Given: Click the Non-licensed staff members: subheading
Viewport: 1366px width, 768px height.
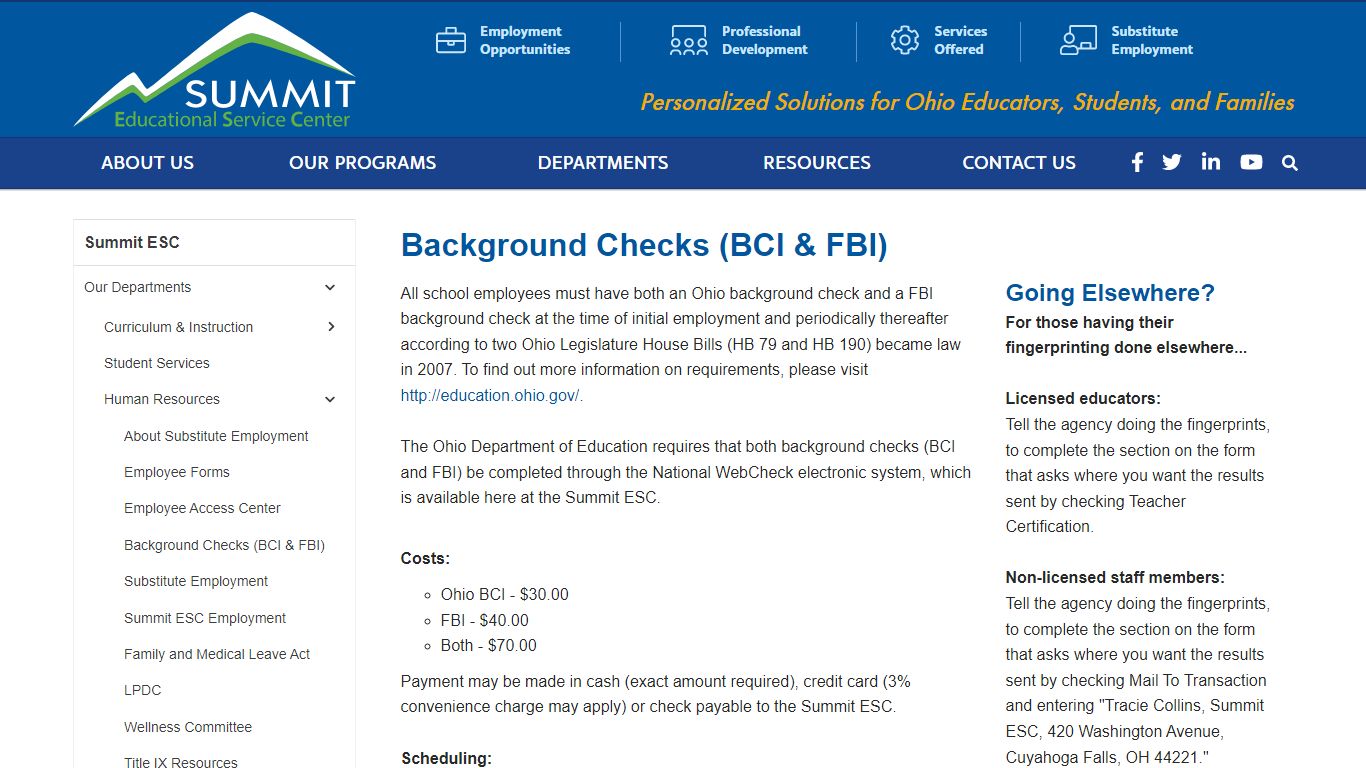Looking at the screenshot, I should point(1115,577).
